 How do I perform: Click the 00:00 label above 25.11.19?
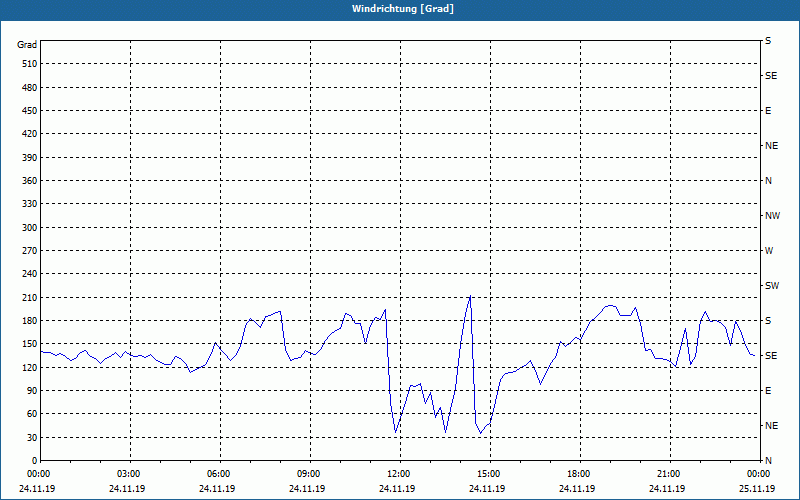[x=759, y=474]
